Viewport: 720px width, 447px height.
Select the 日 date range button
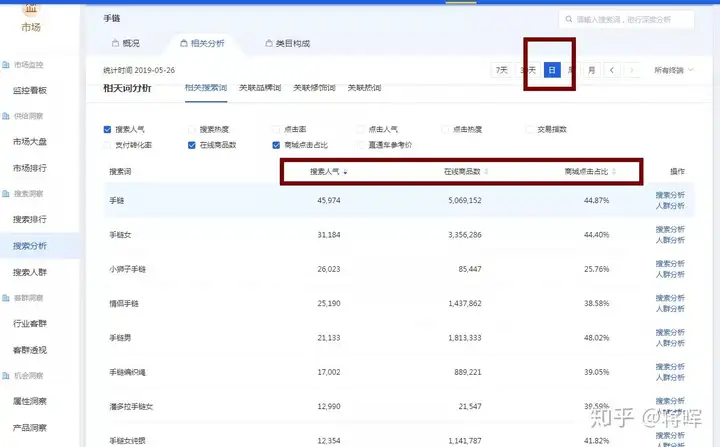pyautogui.click(x=552, y=70)
